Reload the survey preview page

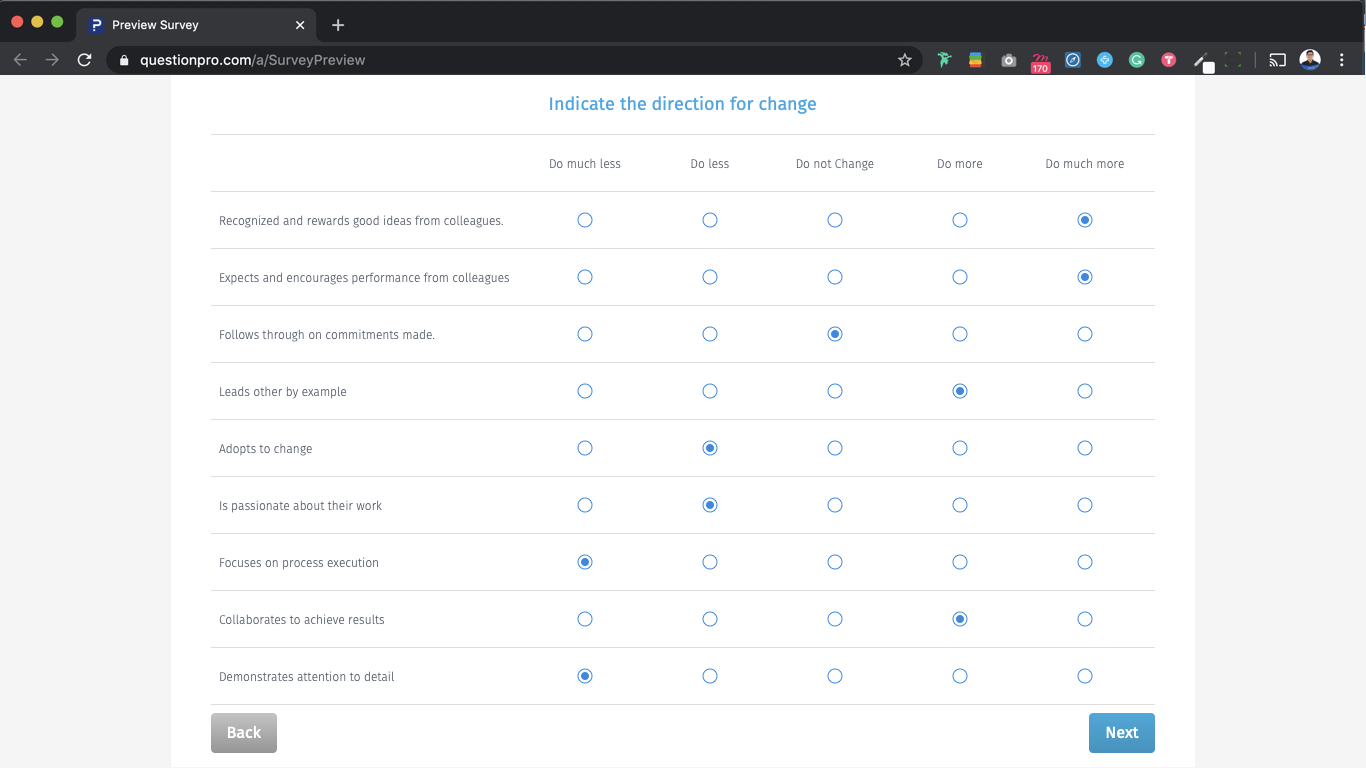click(x=84, y=60)
